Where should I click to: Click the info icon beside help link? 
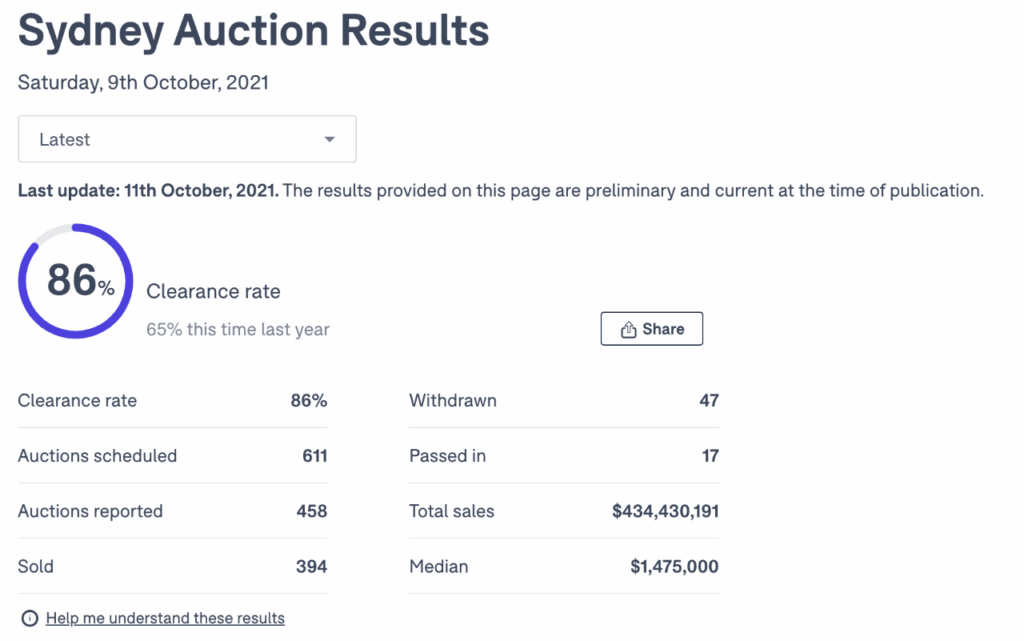(x=30, y=618)
